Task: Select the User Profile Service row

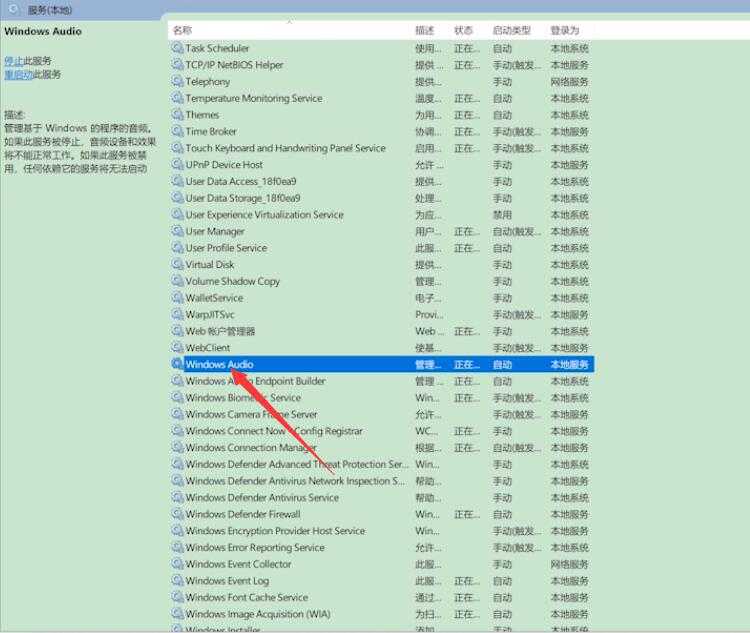Action: tap(383, 248)
